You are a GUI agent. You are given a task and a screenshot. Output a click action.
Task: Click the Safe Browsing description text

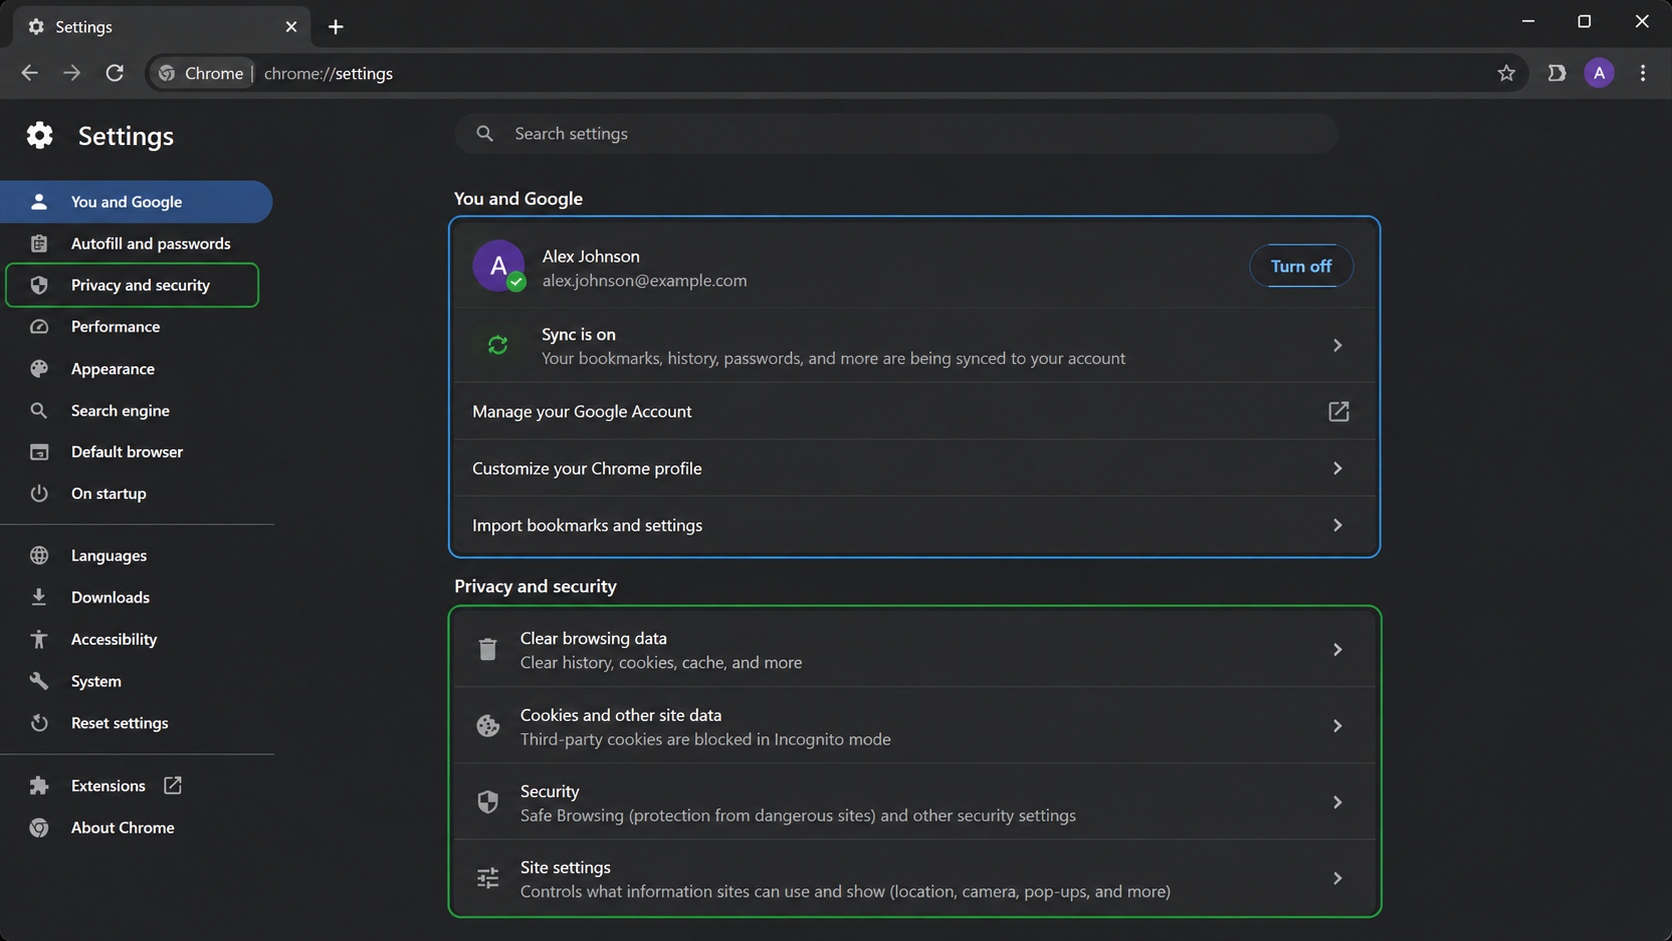pos(798,815)
